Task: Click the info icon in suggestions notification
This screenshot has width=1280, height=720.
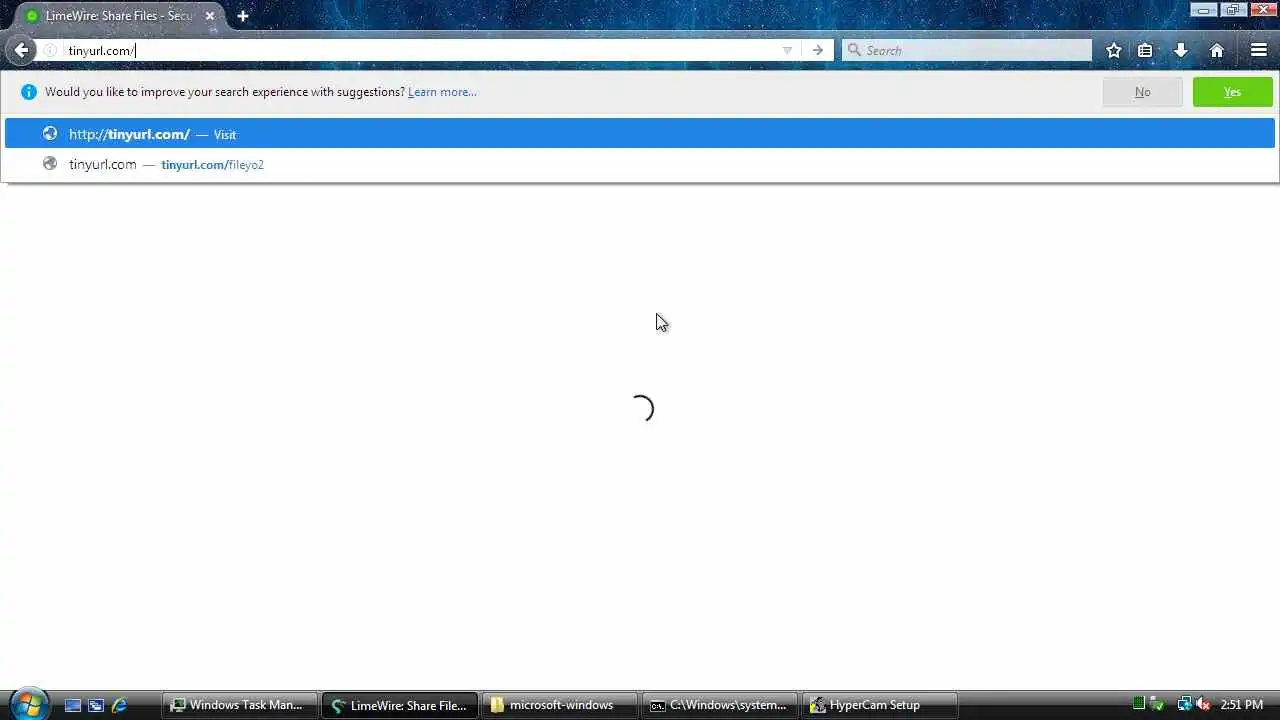Action: (28, 92)
